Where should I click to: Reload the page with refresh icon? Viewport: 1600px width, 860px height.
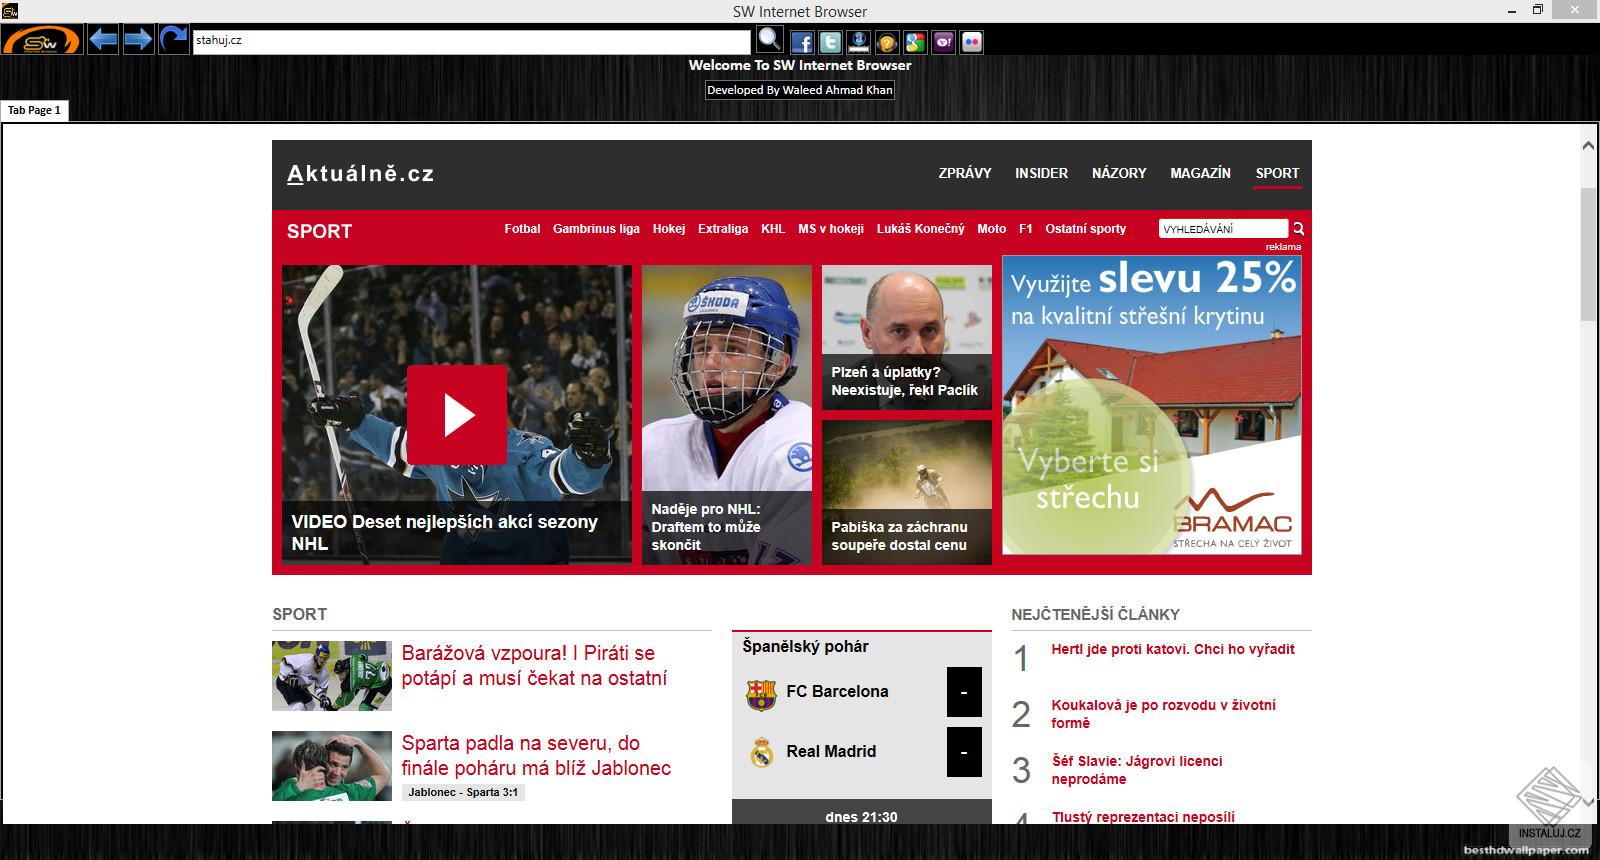pos(174,40)
